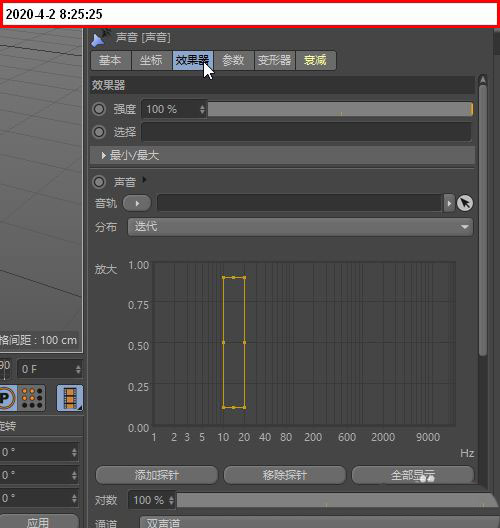Click the 对数 spinner arrows
This screenshot has height=528, width=500.
(x=171, y=500)
